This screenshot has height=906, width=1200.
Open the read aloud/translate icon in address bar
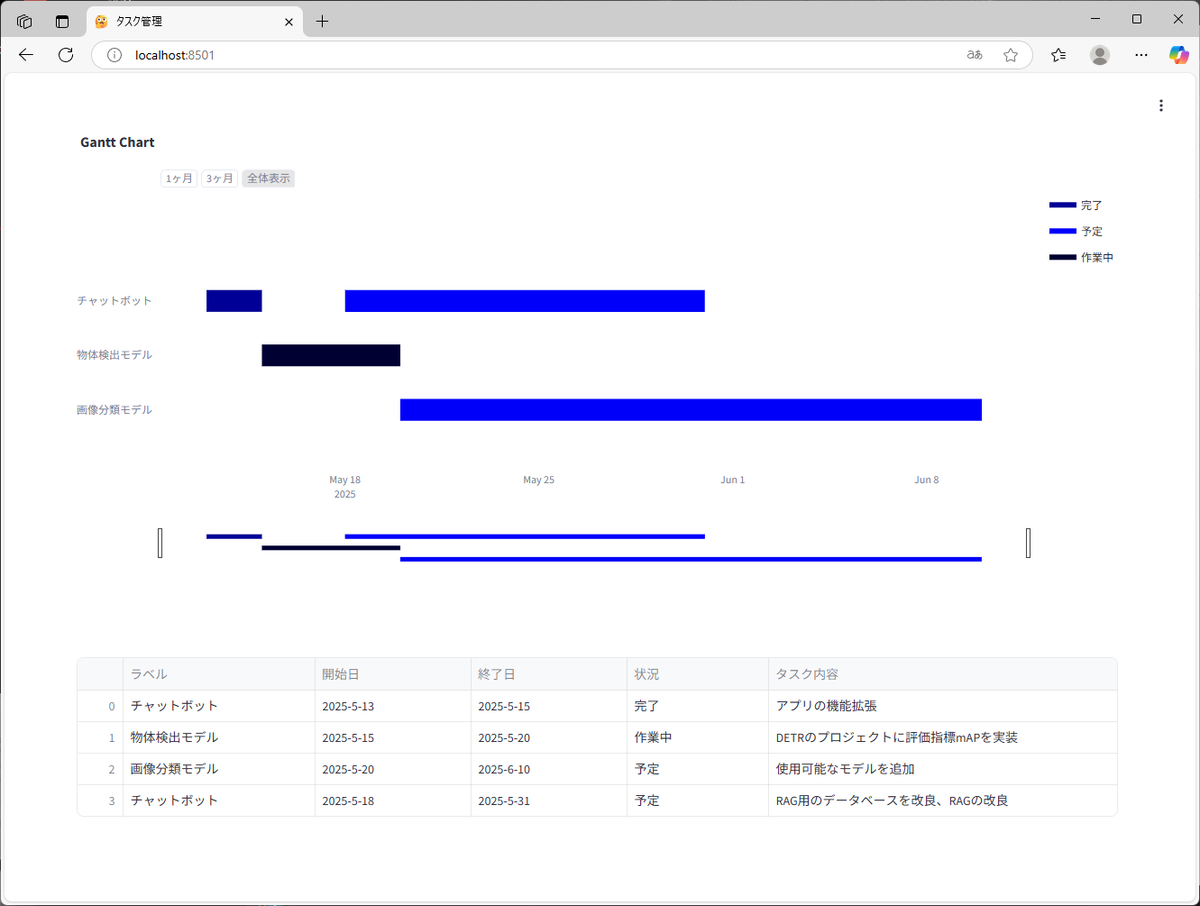tap(974, 55)
